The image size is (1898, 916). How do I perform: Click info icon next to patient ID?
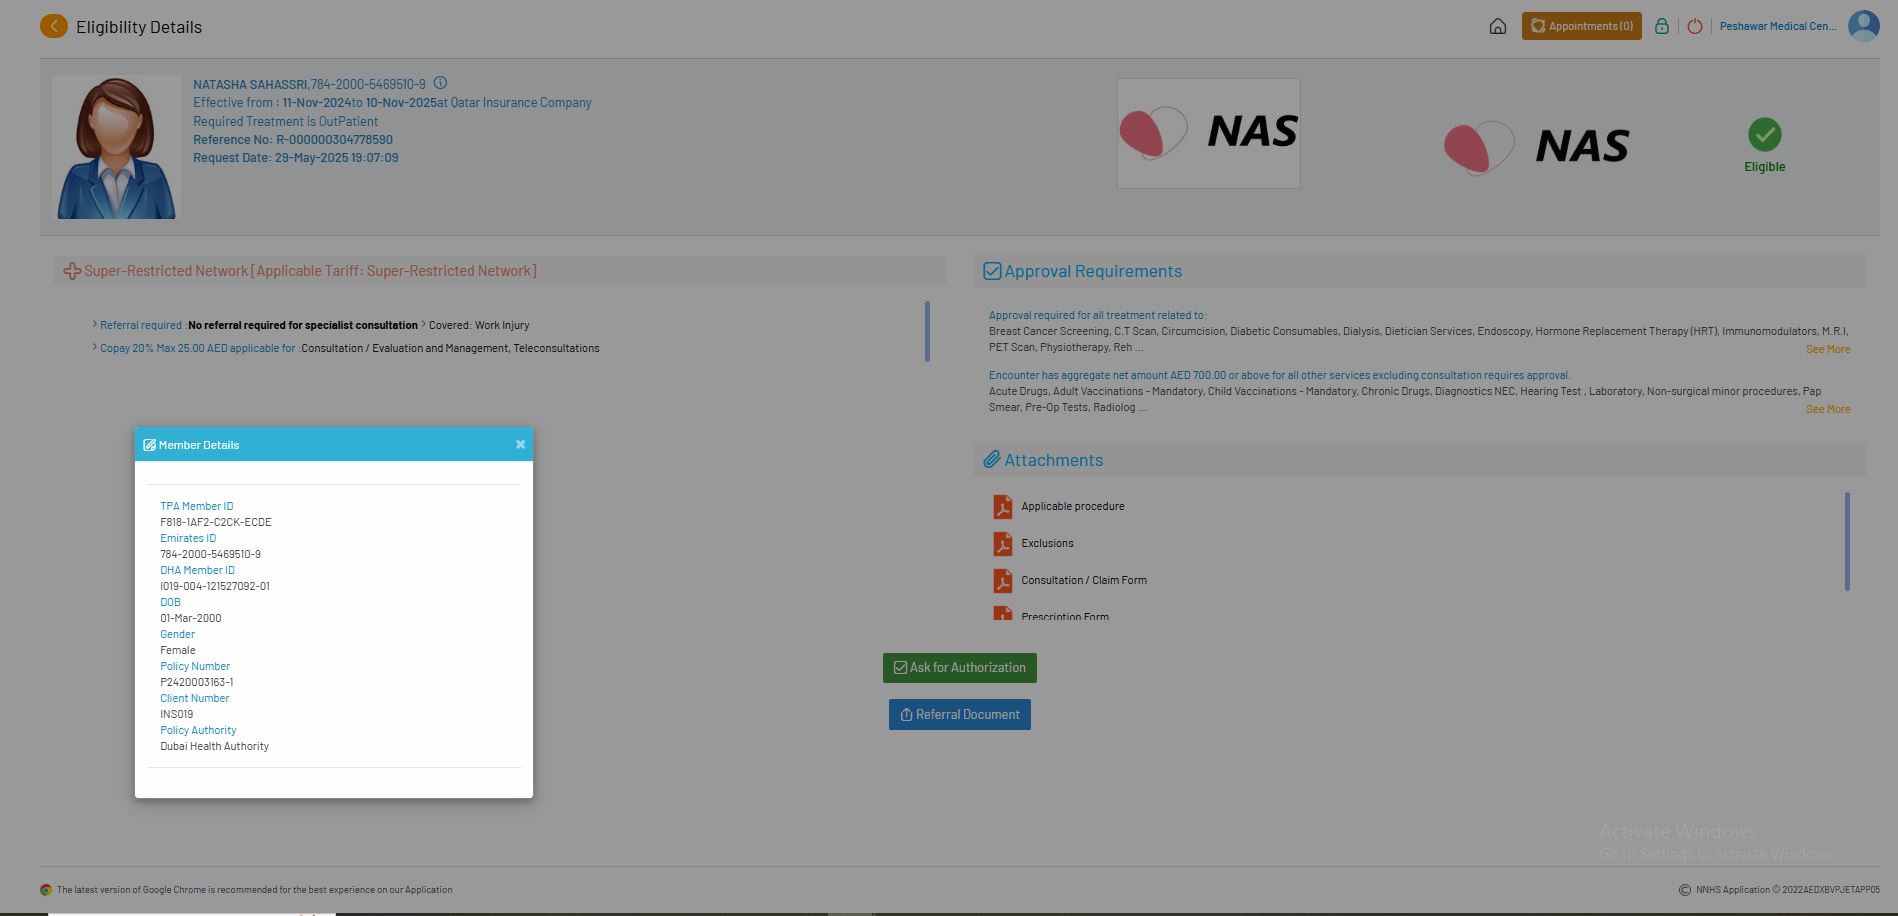click(x=440, y=84)
